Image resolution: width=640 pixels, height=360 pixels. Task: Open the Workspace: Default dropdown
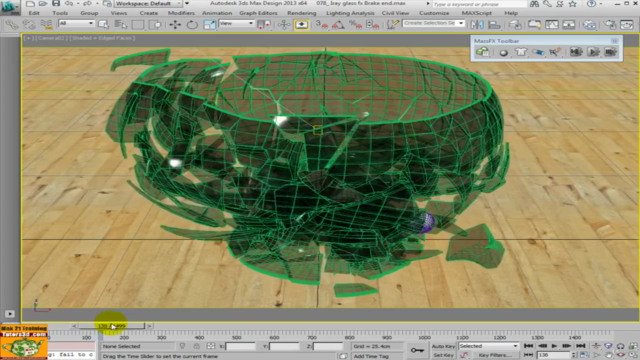pyautogui.click(x=148, y=4)
